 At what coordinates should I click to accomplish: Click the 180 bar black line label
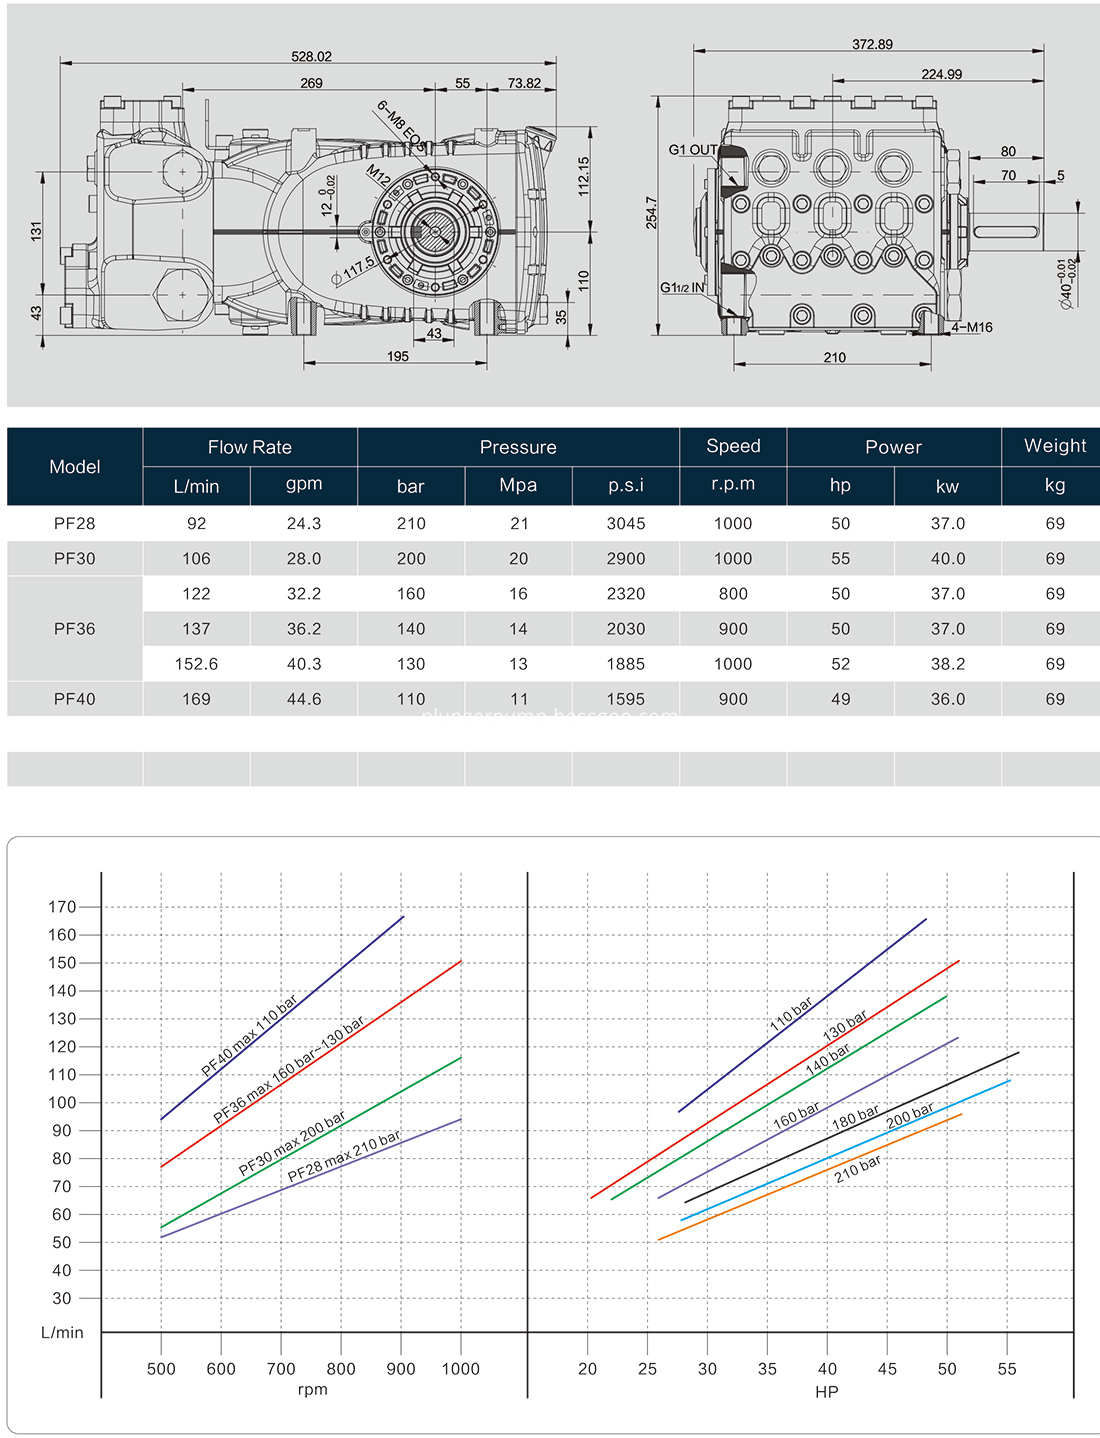[856, 1118]
